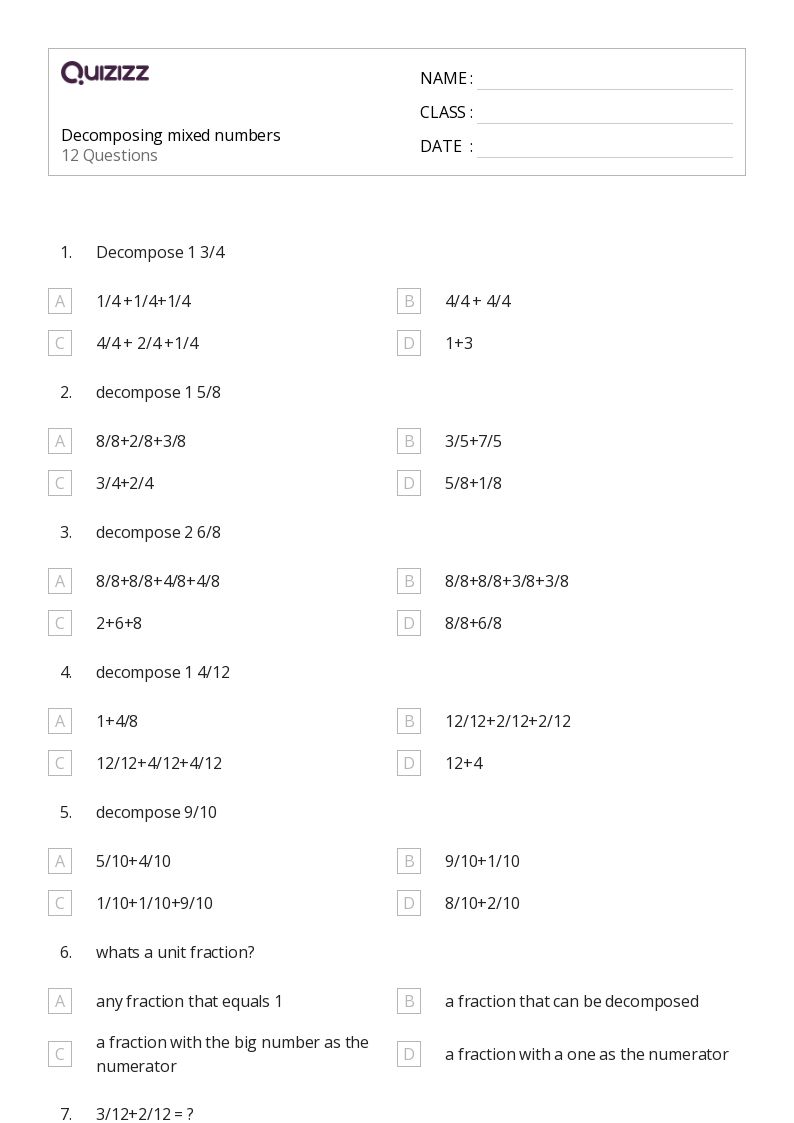Mark option D '1+3'
The image size is (794, 1123).
409,343
